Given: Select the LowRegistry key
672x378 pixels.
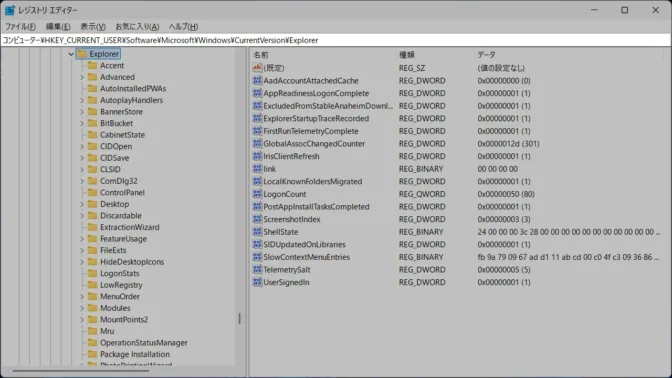Looking at the screenshot, I should point(121,285).
